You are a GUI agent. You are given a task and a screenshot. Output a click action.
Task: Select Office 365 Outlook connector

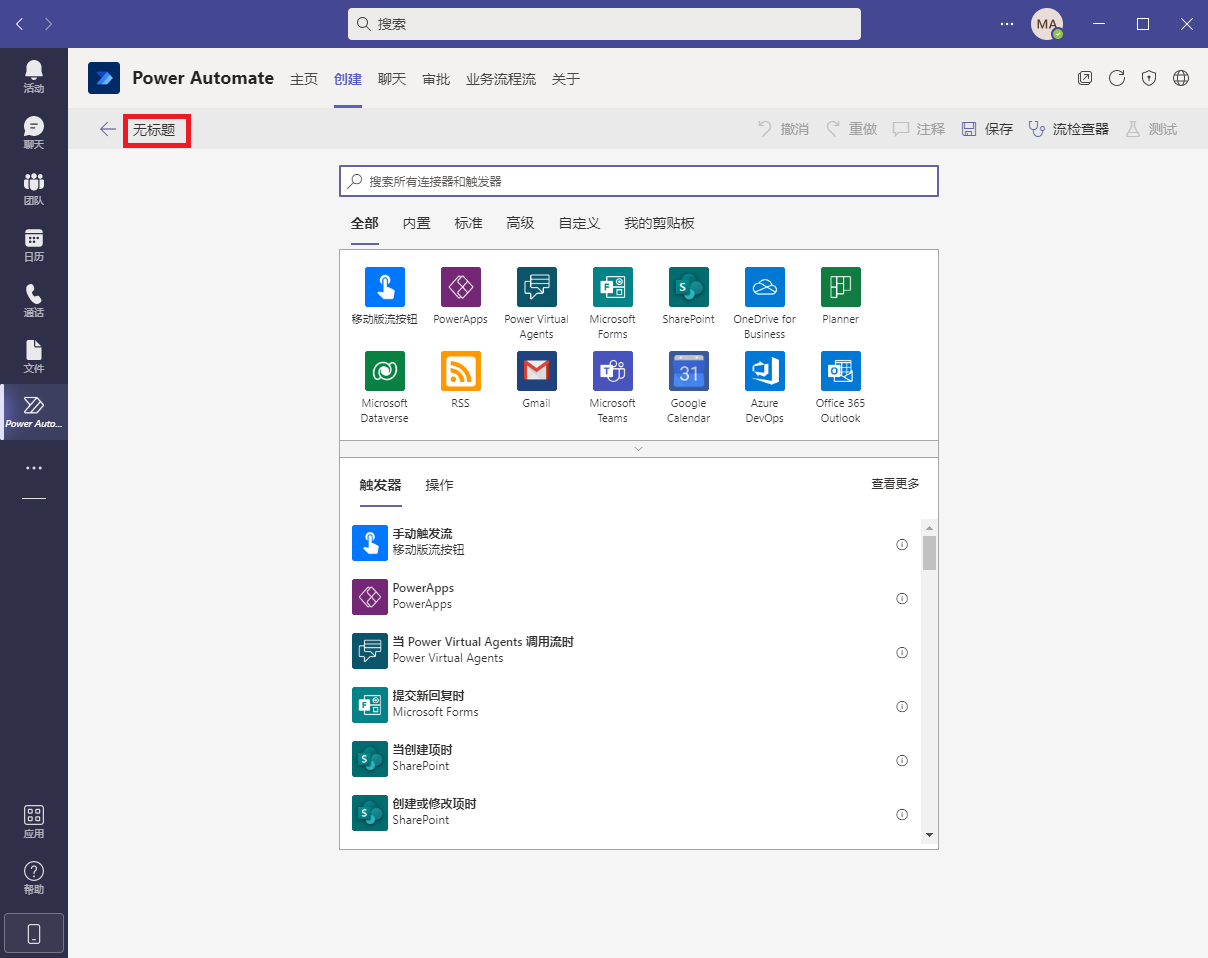841,371
